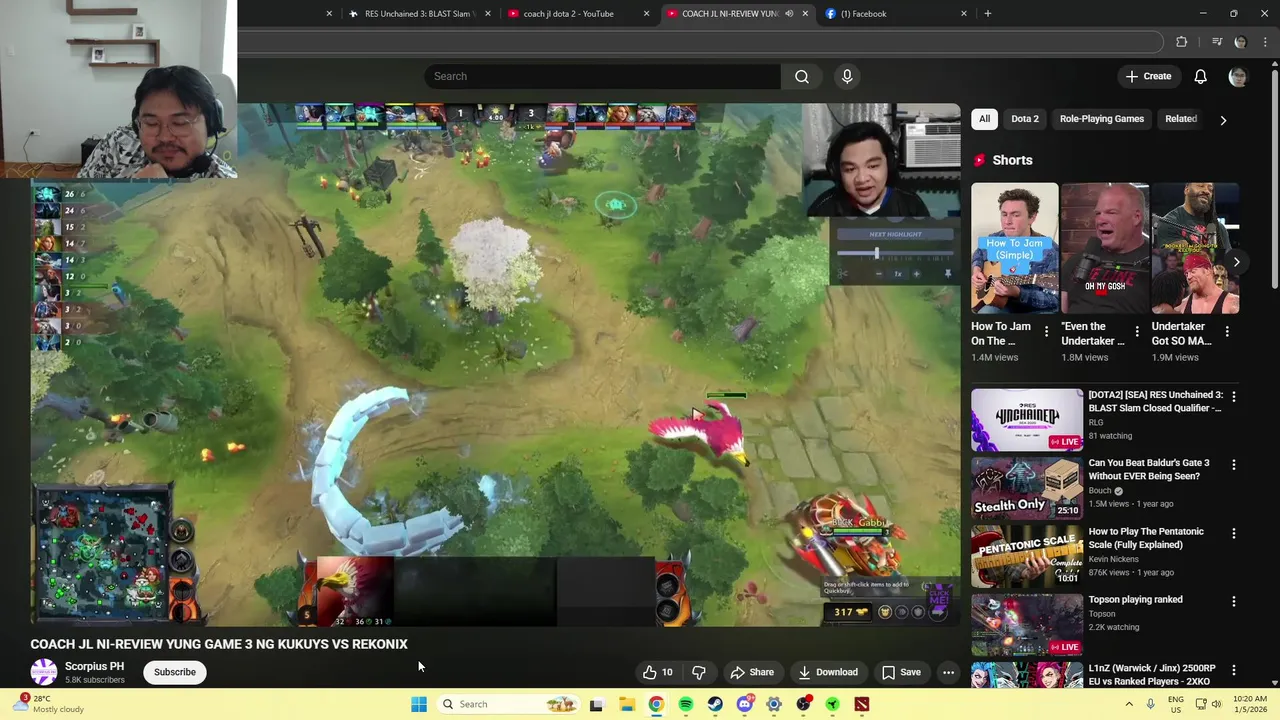Focus the YouTube search field

point(602,76)
